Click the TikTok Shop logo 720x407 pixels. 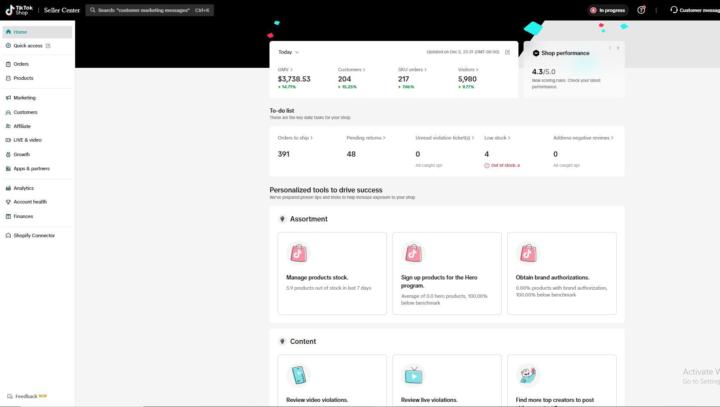(x=19, y=10)
